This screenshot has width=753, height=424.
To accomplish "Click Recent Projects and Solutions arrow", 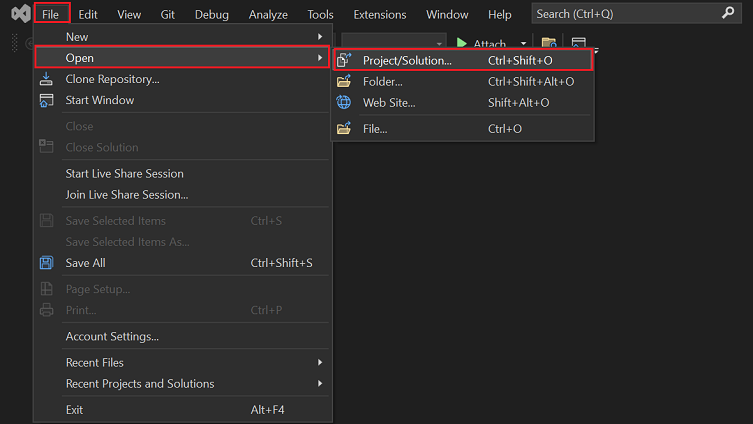I will [320, 384].
